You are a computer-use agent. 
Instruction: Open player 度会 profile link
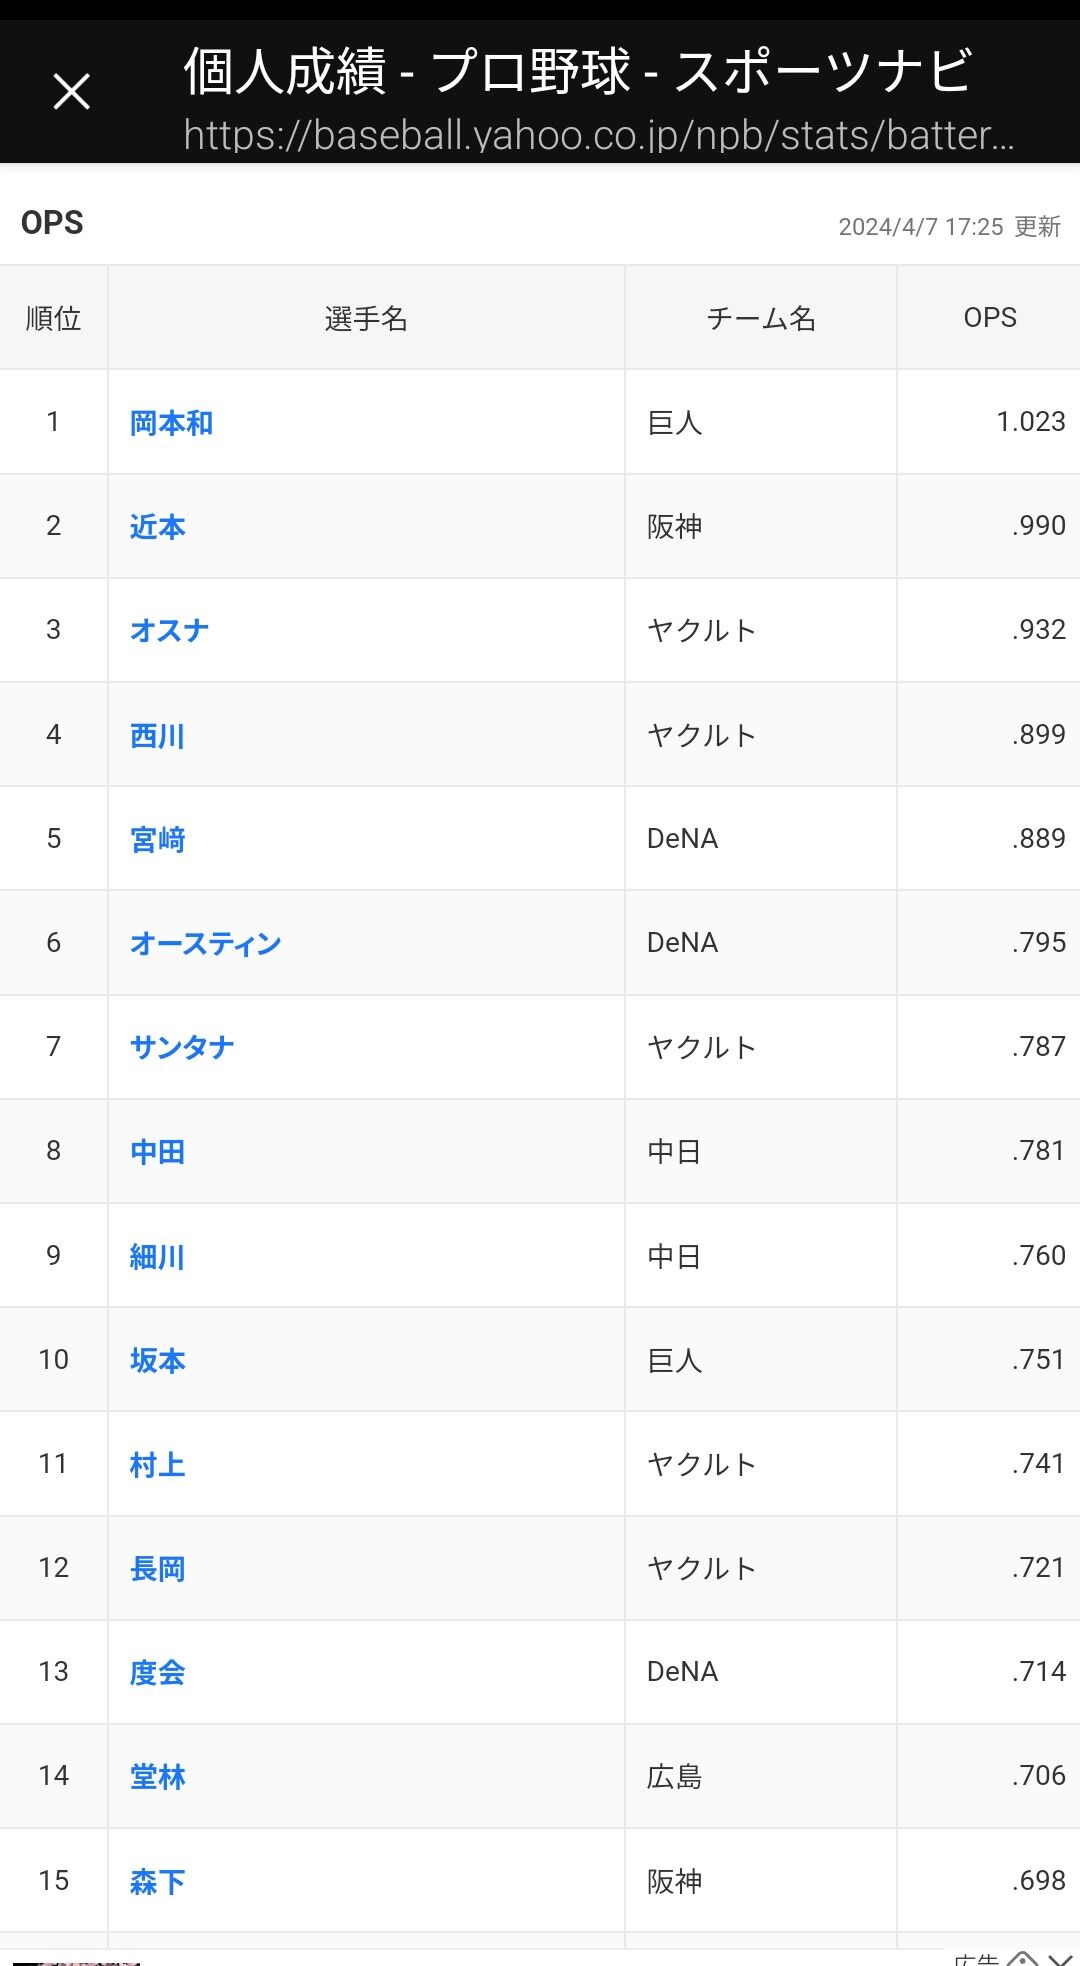point(157,1673)
